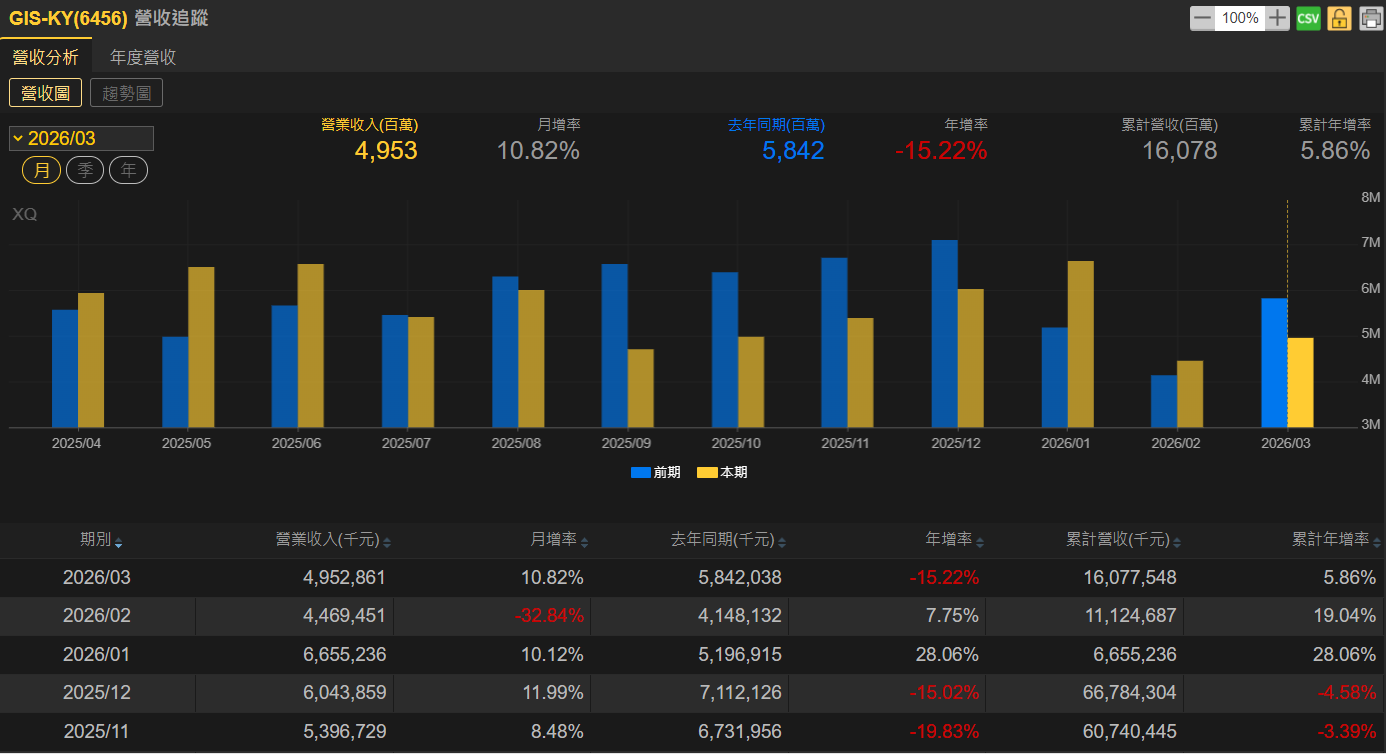Click the zoom in plus button
This screenshot has height=755, width=1386.
[1277, 18]
